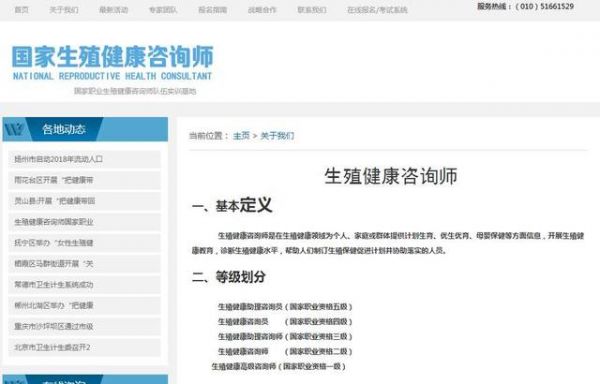Click the tagline beneath NATIONAL REPRODUCTIVE HEALTH CONSULTANT
The height and width of the screenshot is (384, 600).
coord(135,91)
